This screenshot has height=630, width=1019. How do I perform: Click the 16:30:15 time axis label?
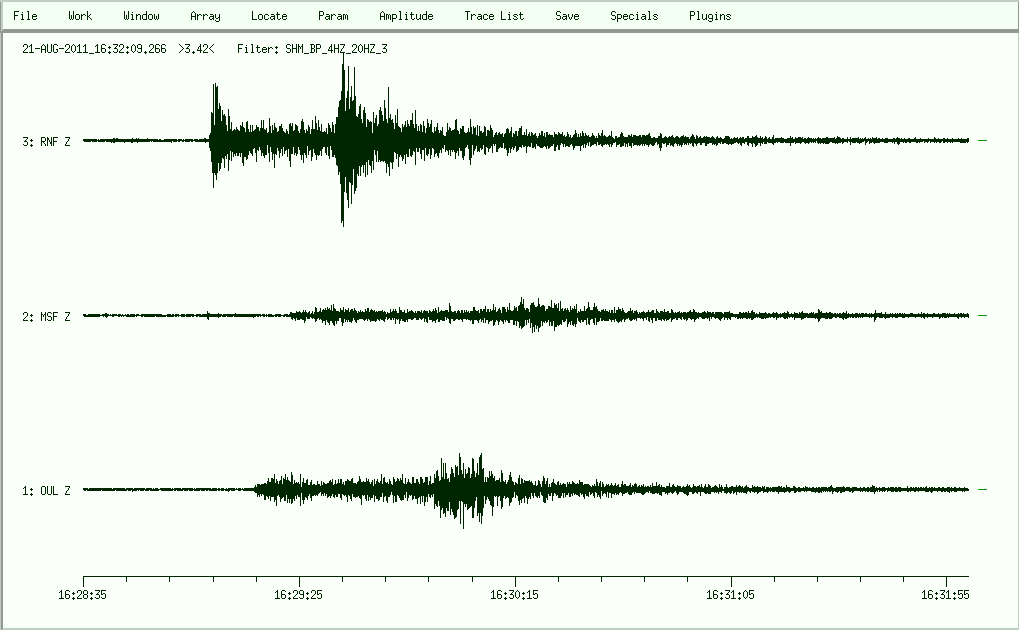tap(515, 594)
